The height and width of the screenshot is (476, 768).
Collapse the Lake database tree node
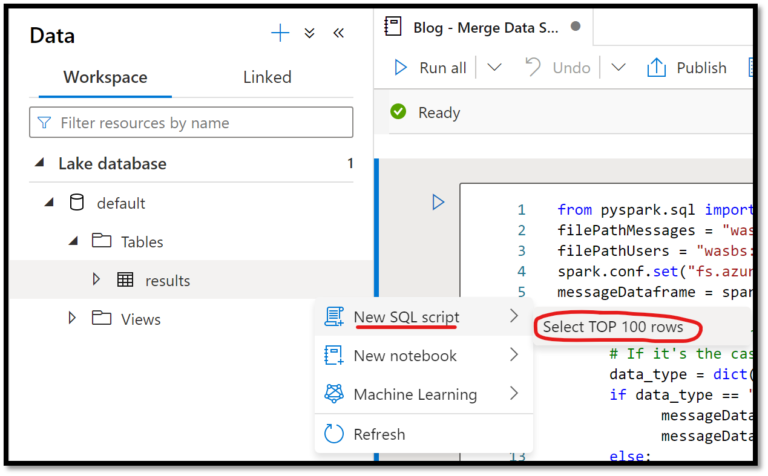click(39, 163)
